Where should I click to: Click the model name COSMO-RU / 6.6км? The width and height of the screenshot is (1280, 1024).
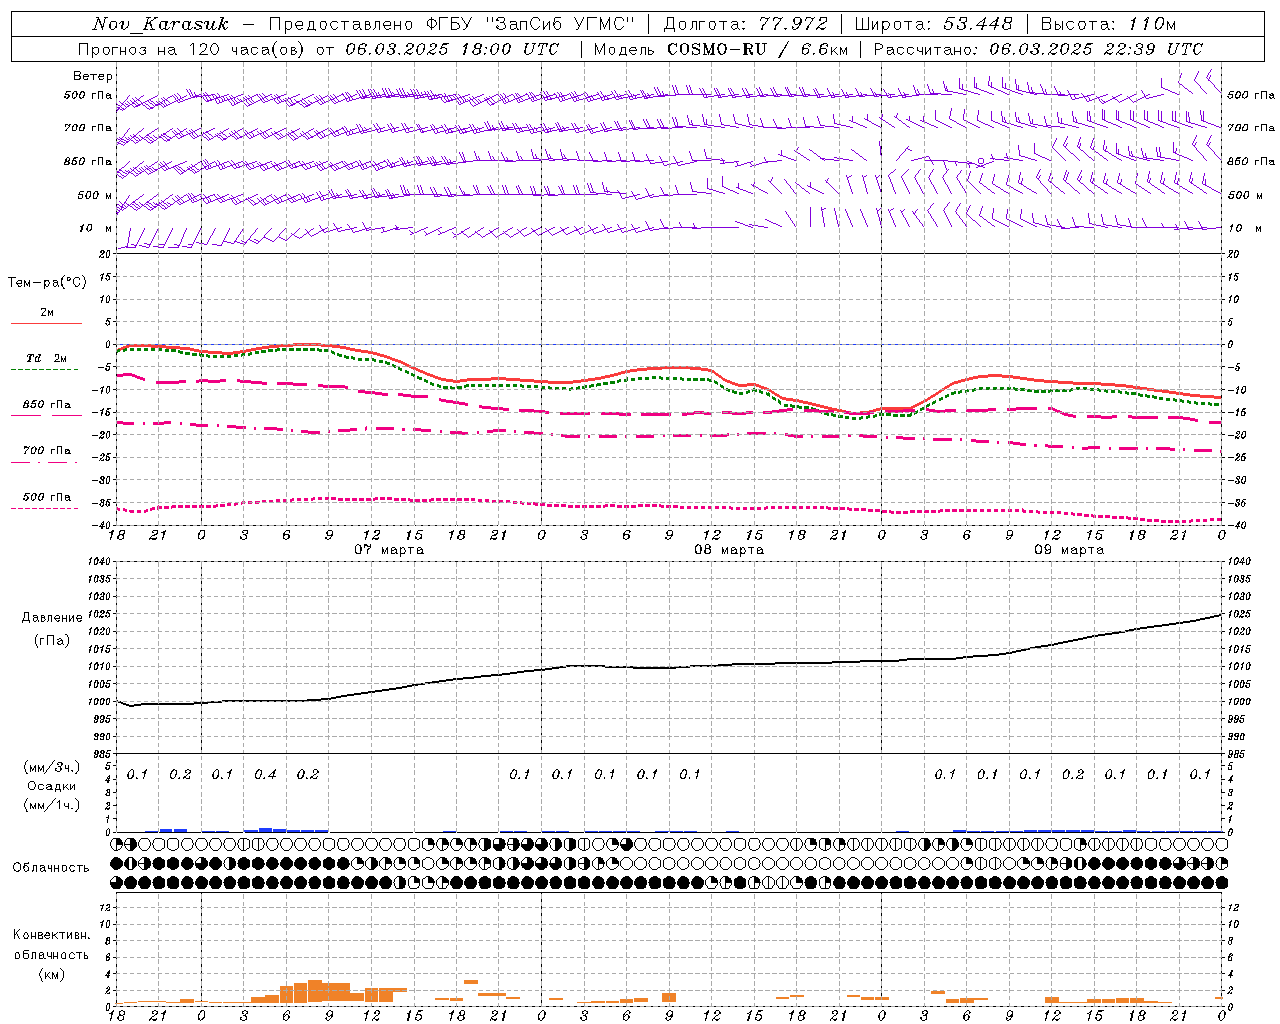(x=758, y=49)
